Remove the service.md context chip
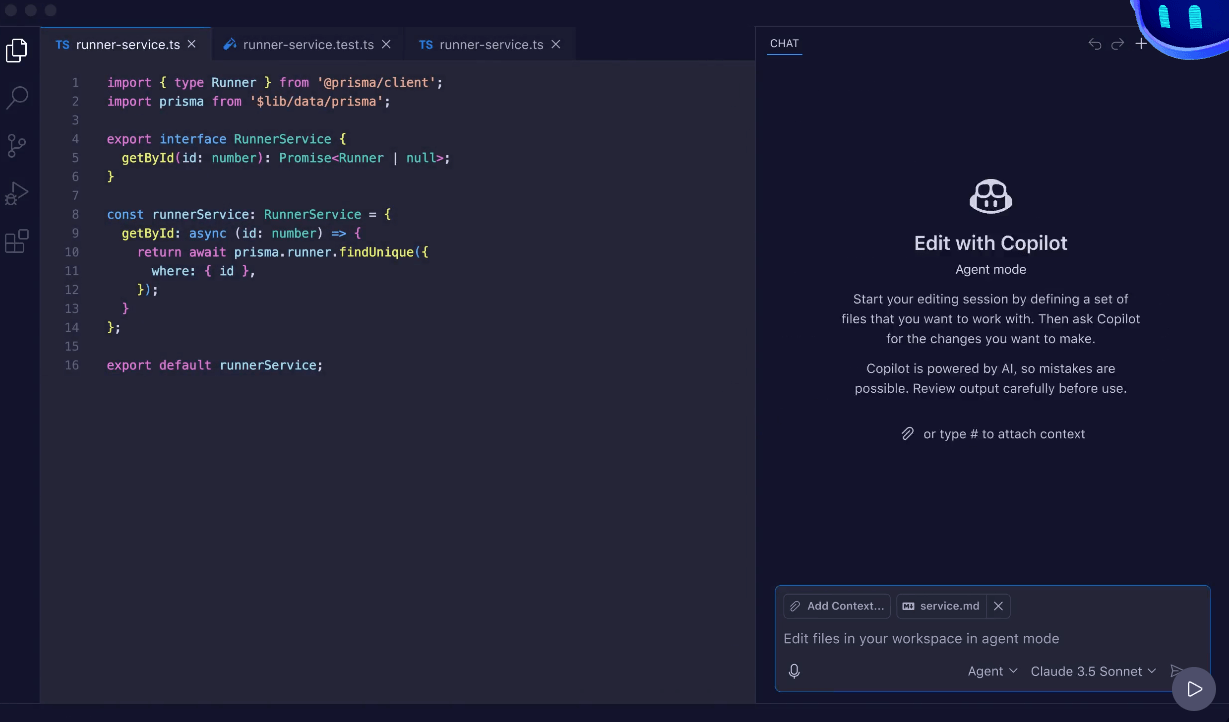This screenshot has width=1229, height=722. pyautogui.click(x=997, y=606)
